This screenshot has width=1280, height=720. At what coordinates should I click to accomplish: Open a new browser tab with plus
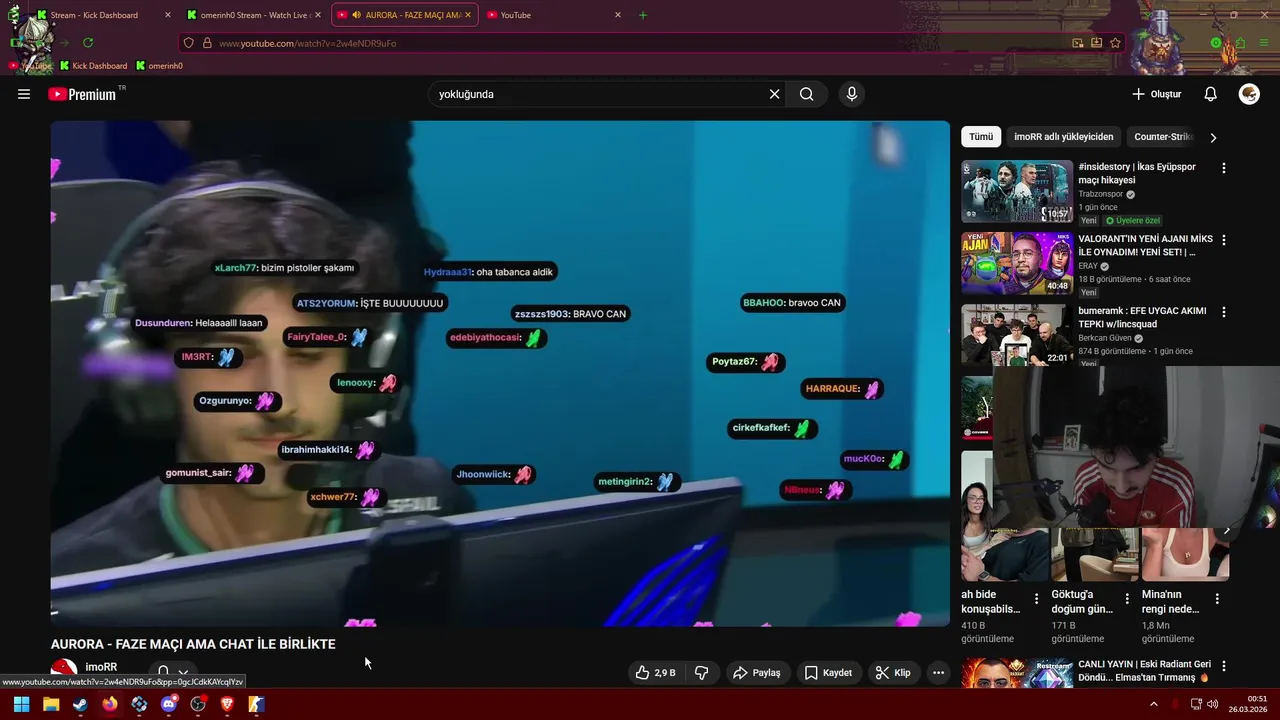point(643,15)
